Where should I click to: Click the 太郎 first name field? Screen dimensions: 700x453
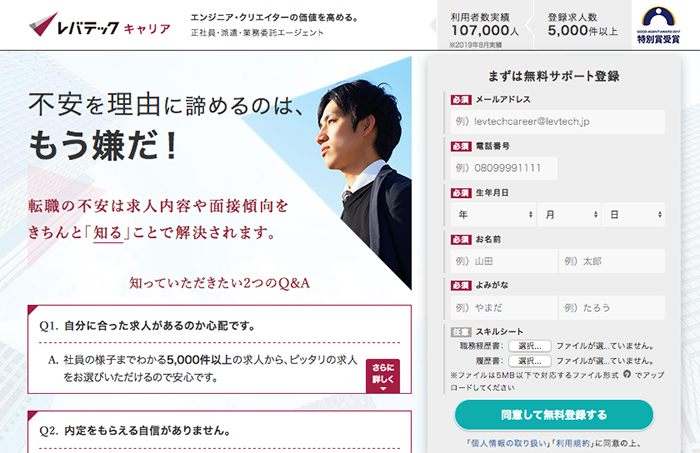[612, 261]
